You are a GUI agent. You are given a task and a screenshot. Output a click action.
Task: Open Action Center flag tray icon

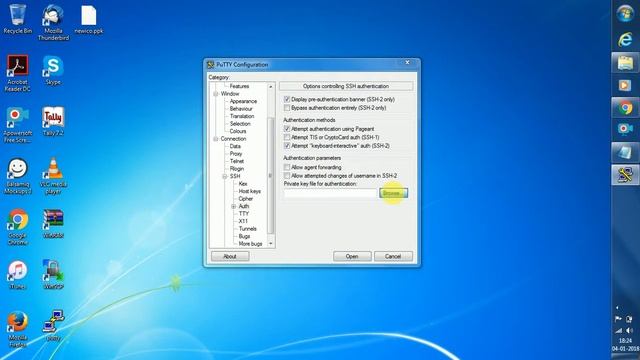pyautogui.click(x=618, y=319)
